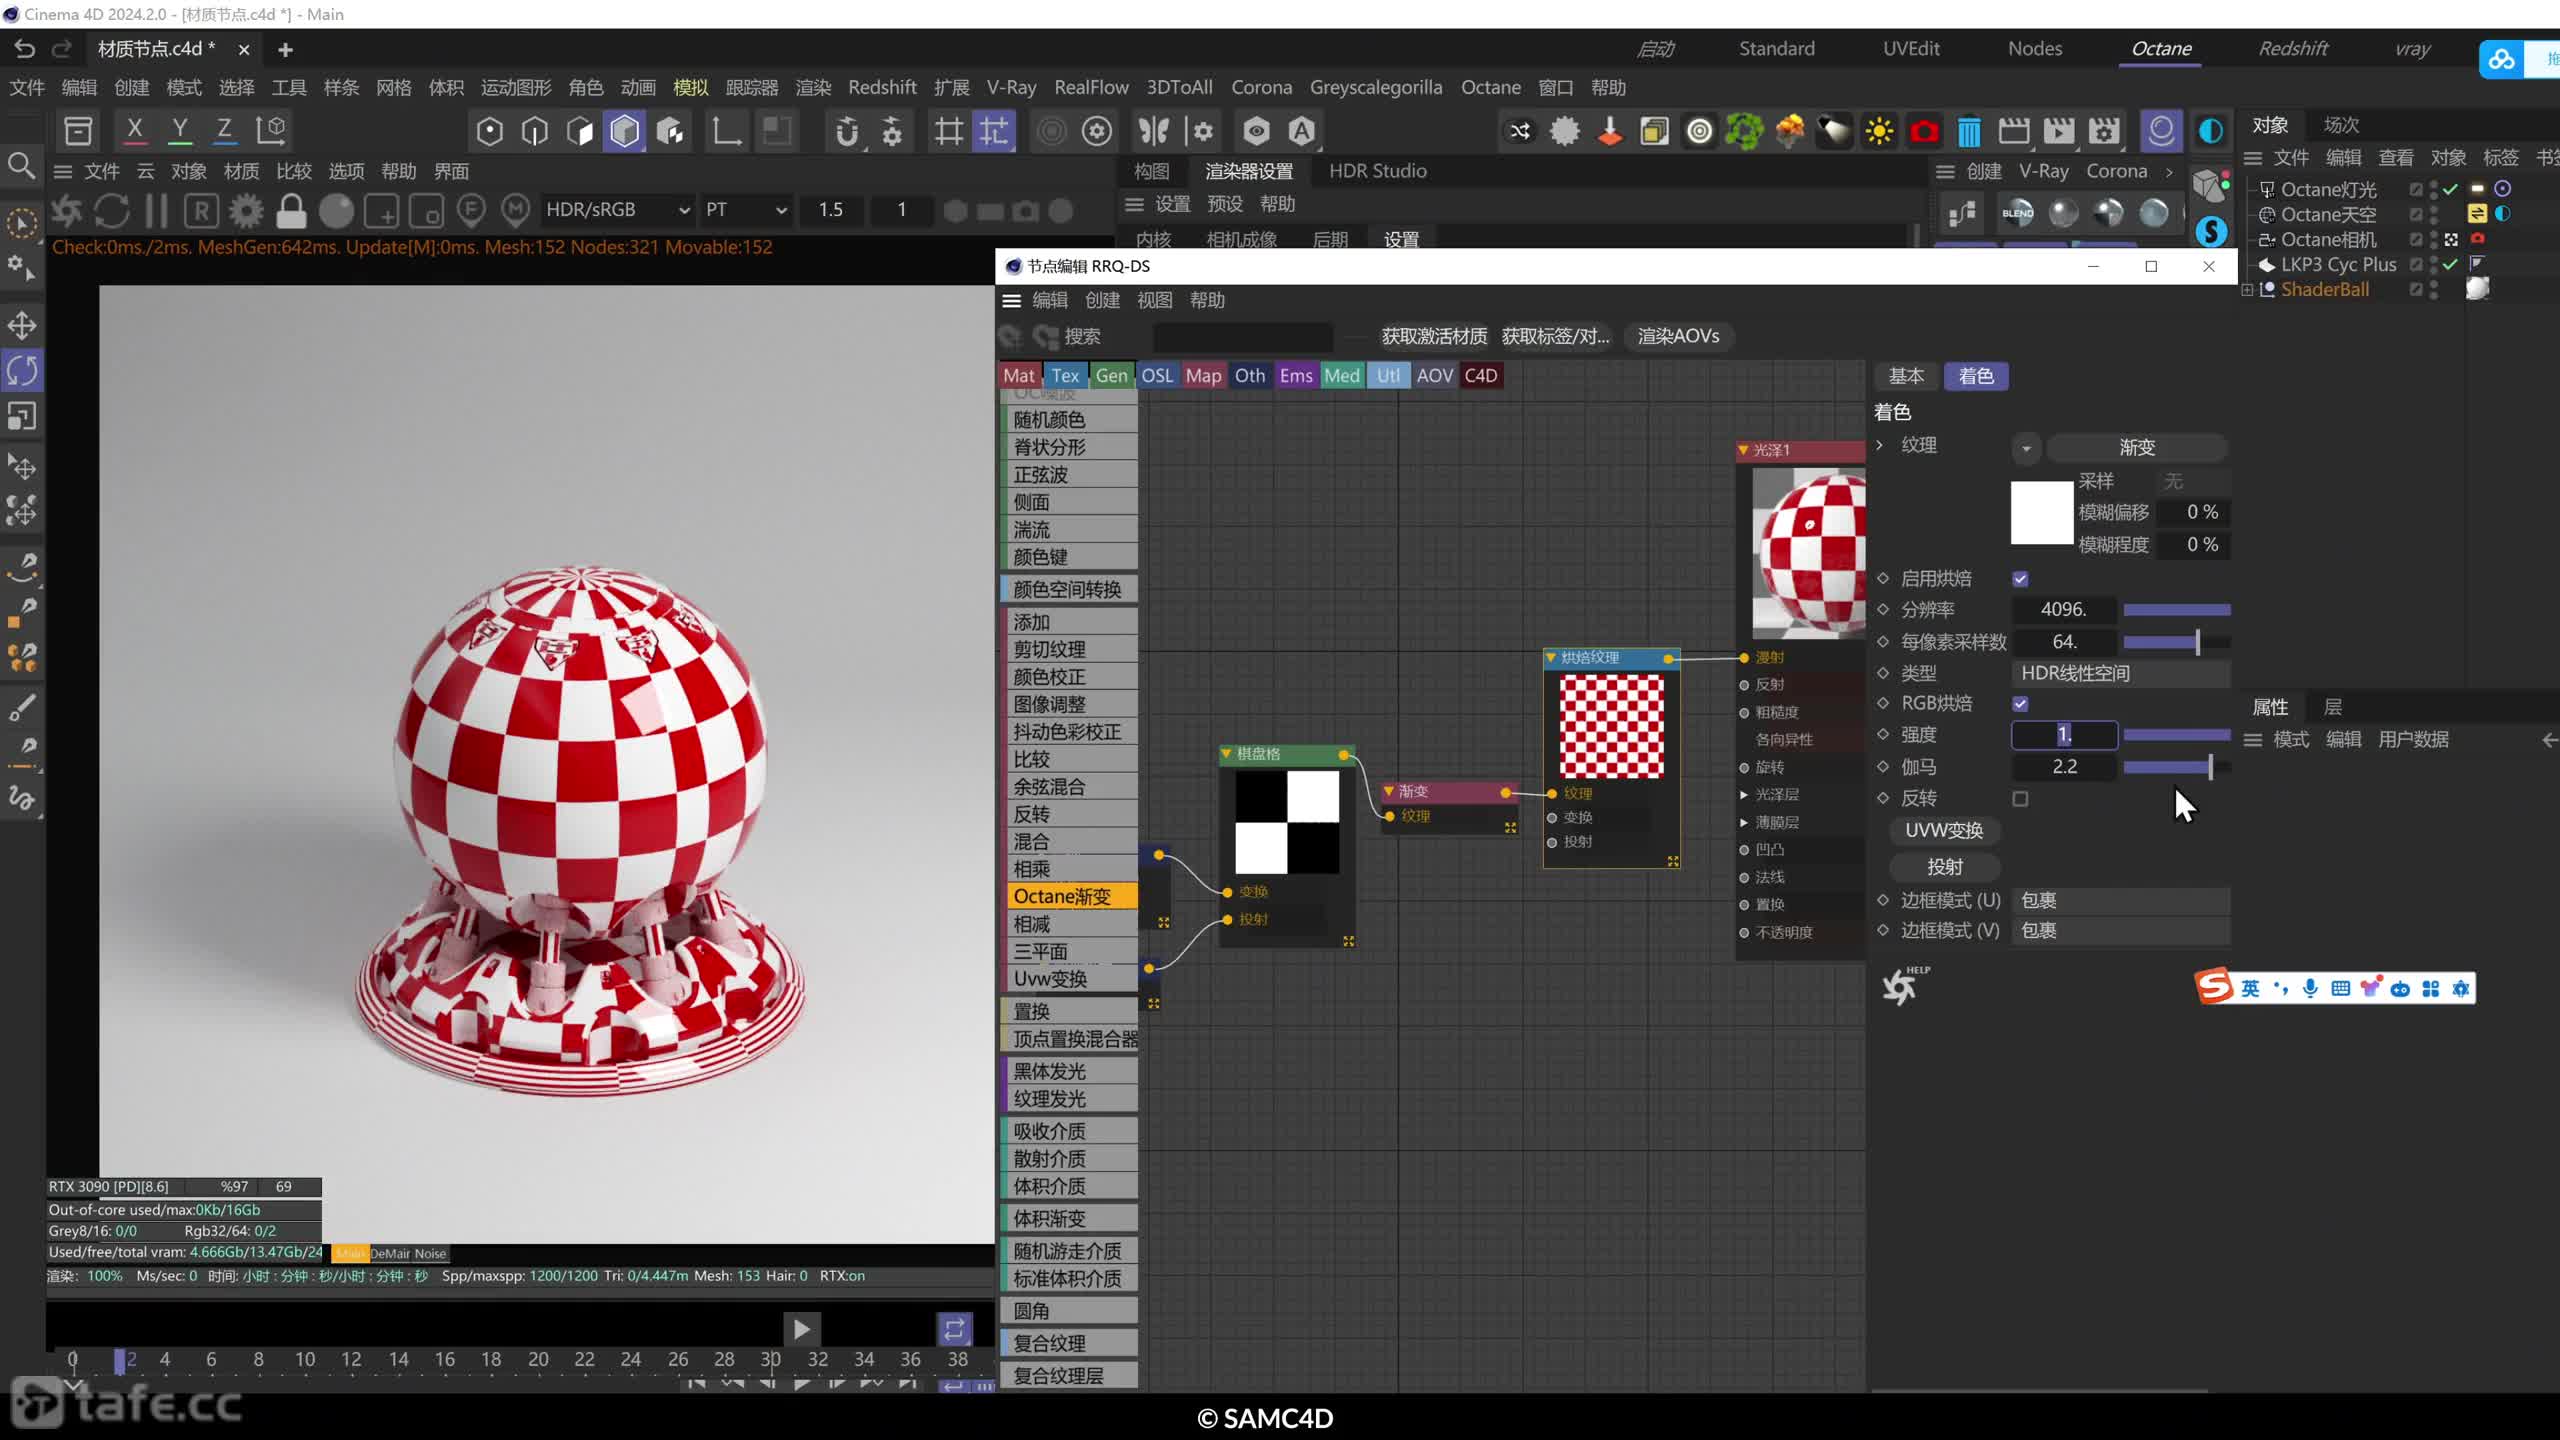Image resolution: width=2560 pixels, height=1440 pixels.
Task: Select the Move tool in left toolbar
Action: (22, 325)
